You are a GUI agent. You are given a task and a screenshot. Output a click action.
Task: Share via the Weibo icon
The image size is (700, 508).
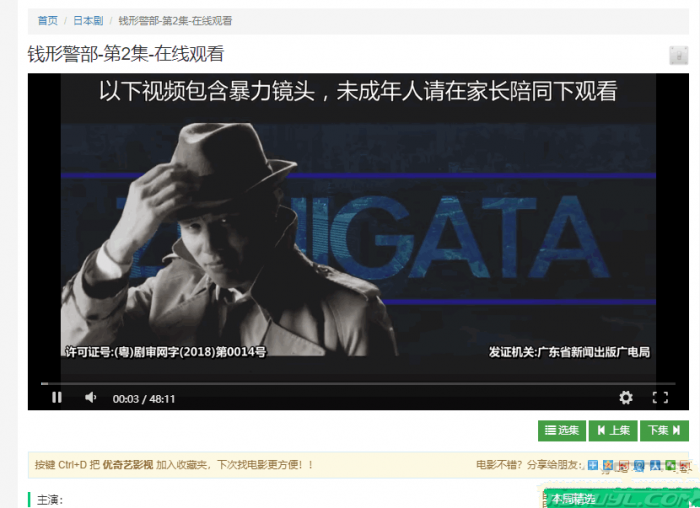tap(624, 465)
